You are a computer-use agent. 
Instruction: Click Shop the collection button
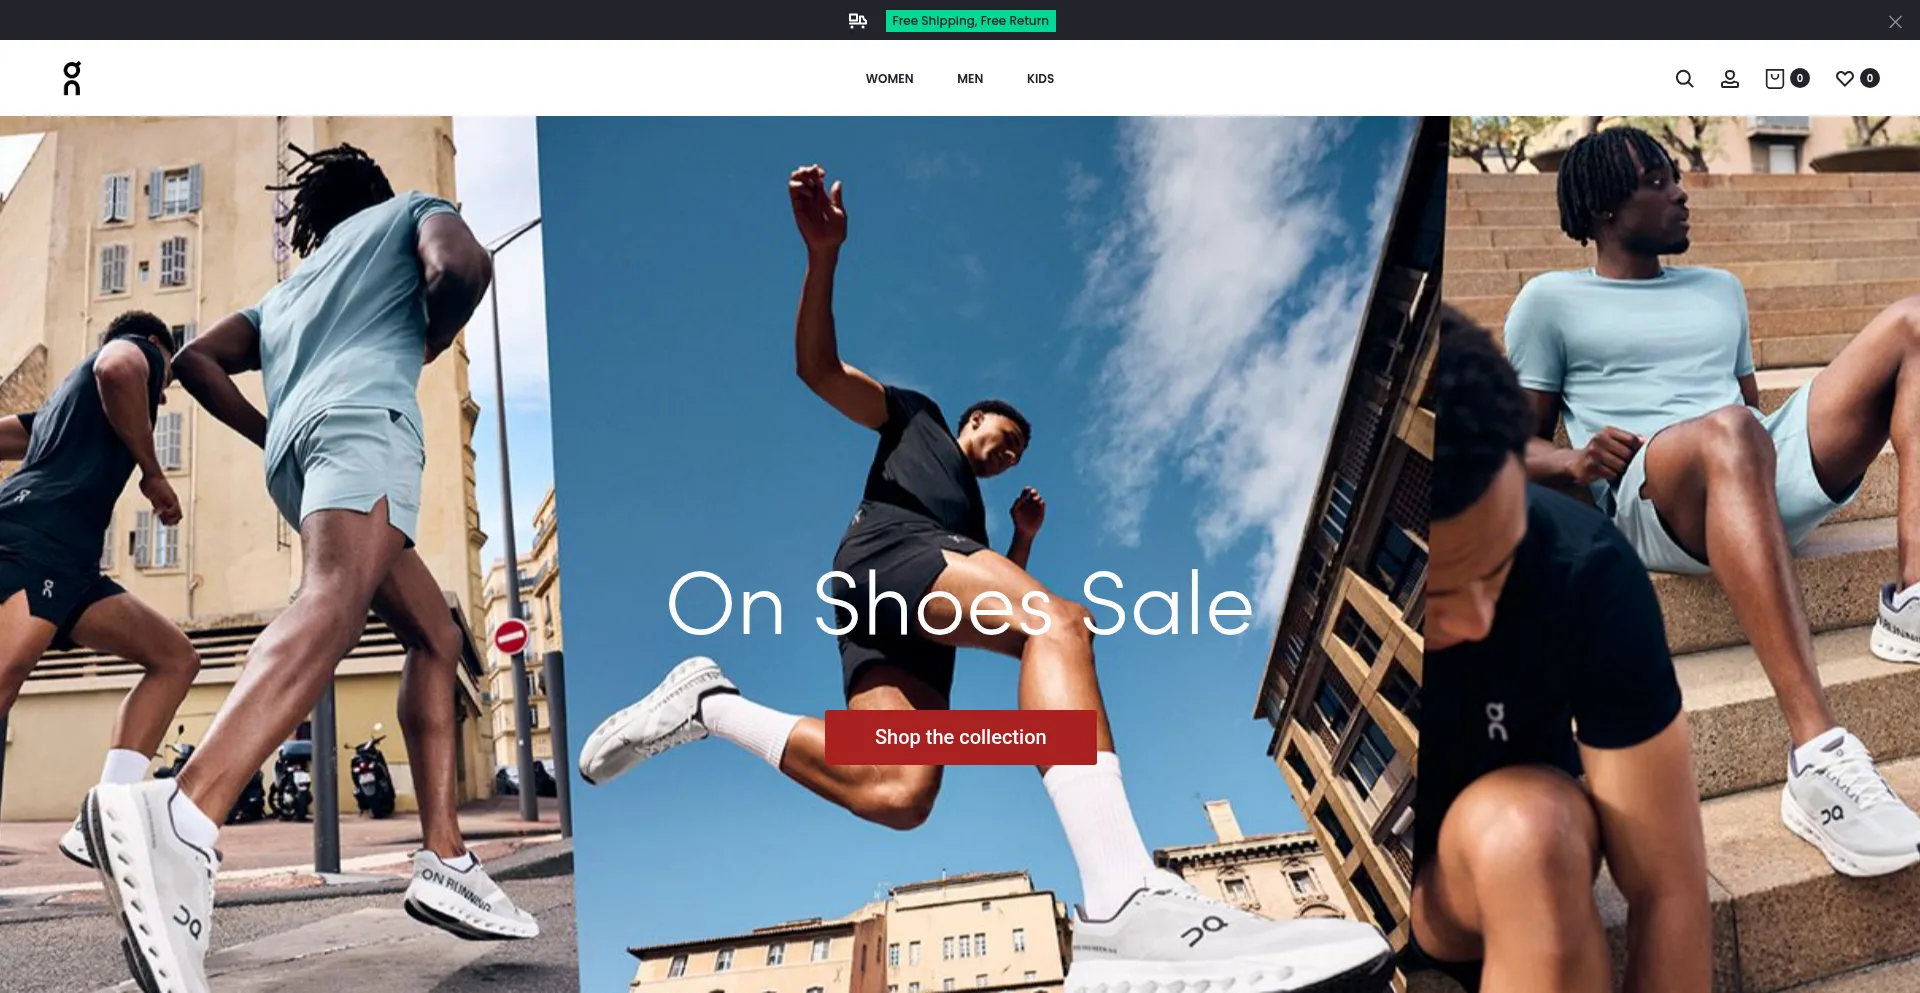click(x=960, y=737)
